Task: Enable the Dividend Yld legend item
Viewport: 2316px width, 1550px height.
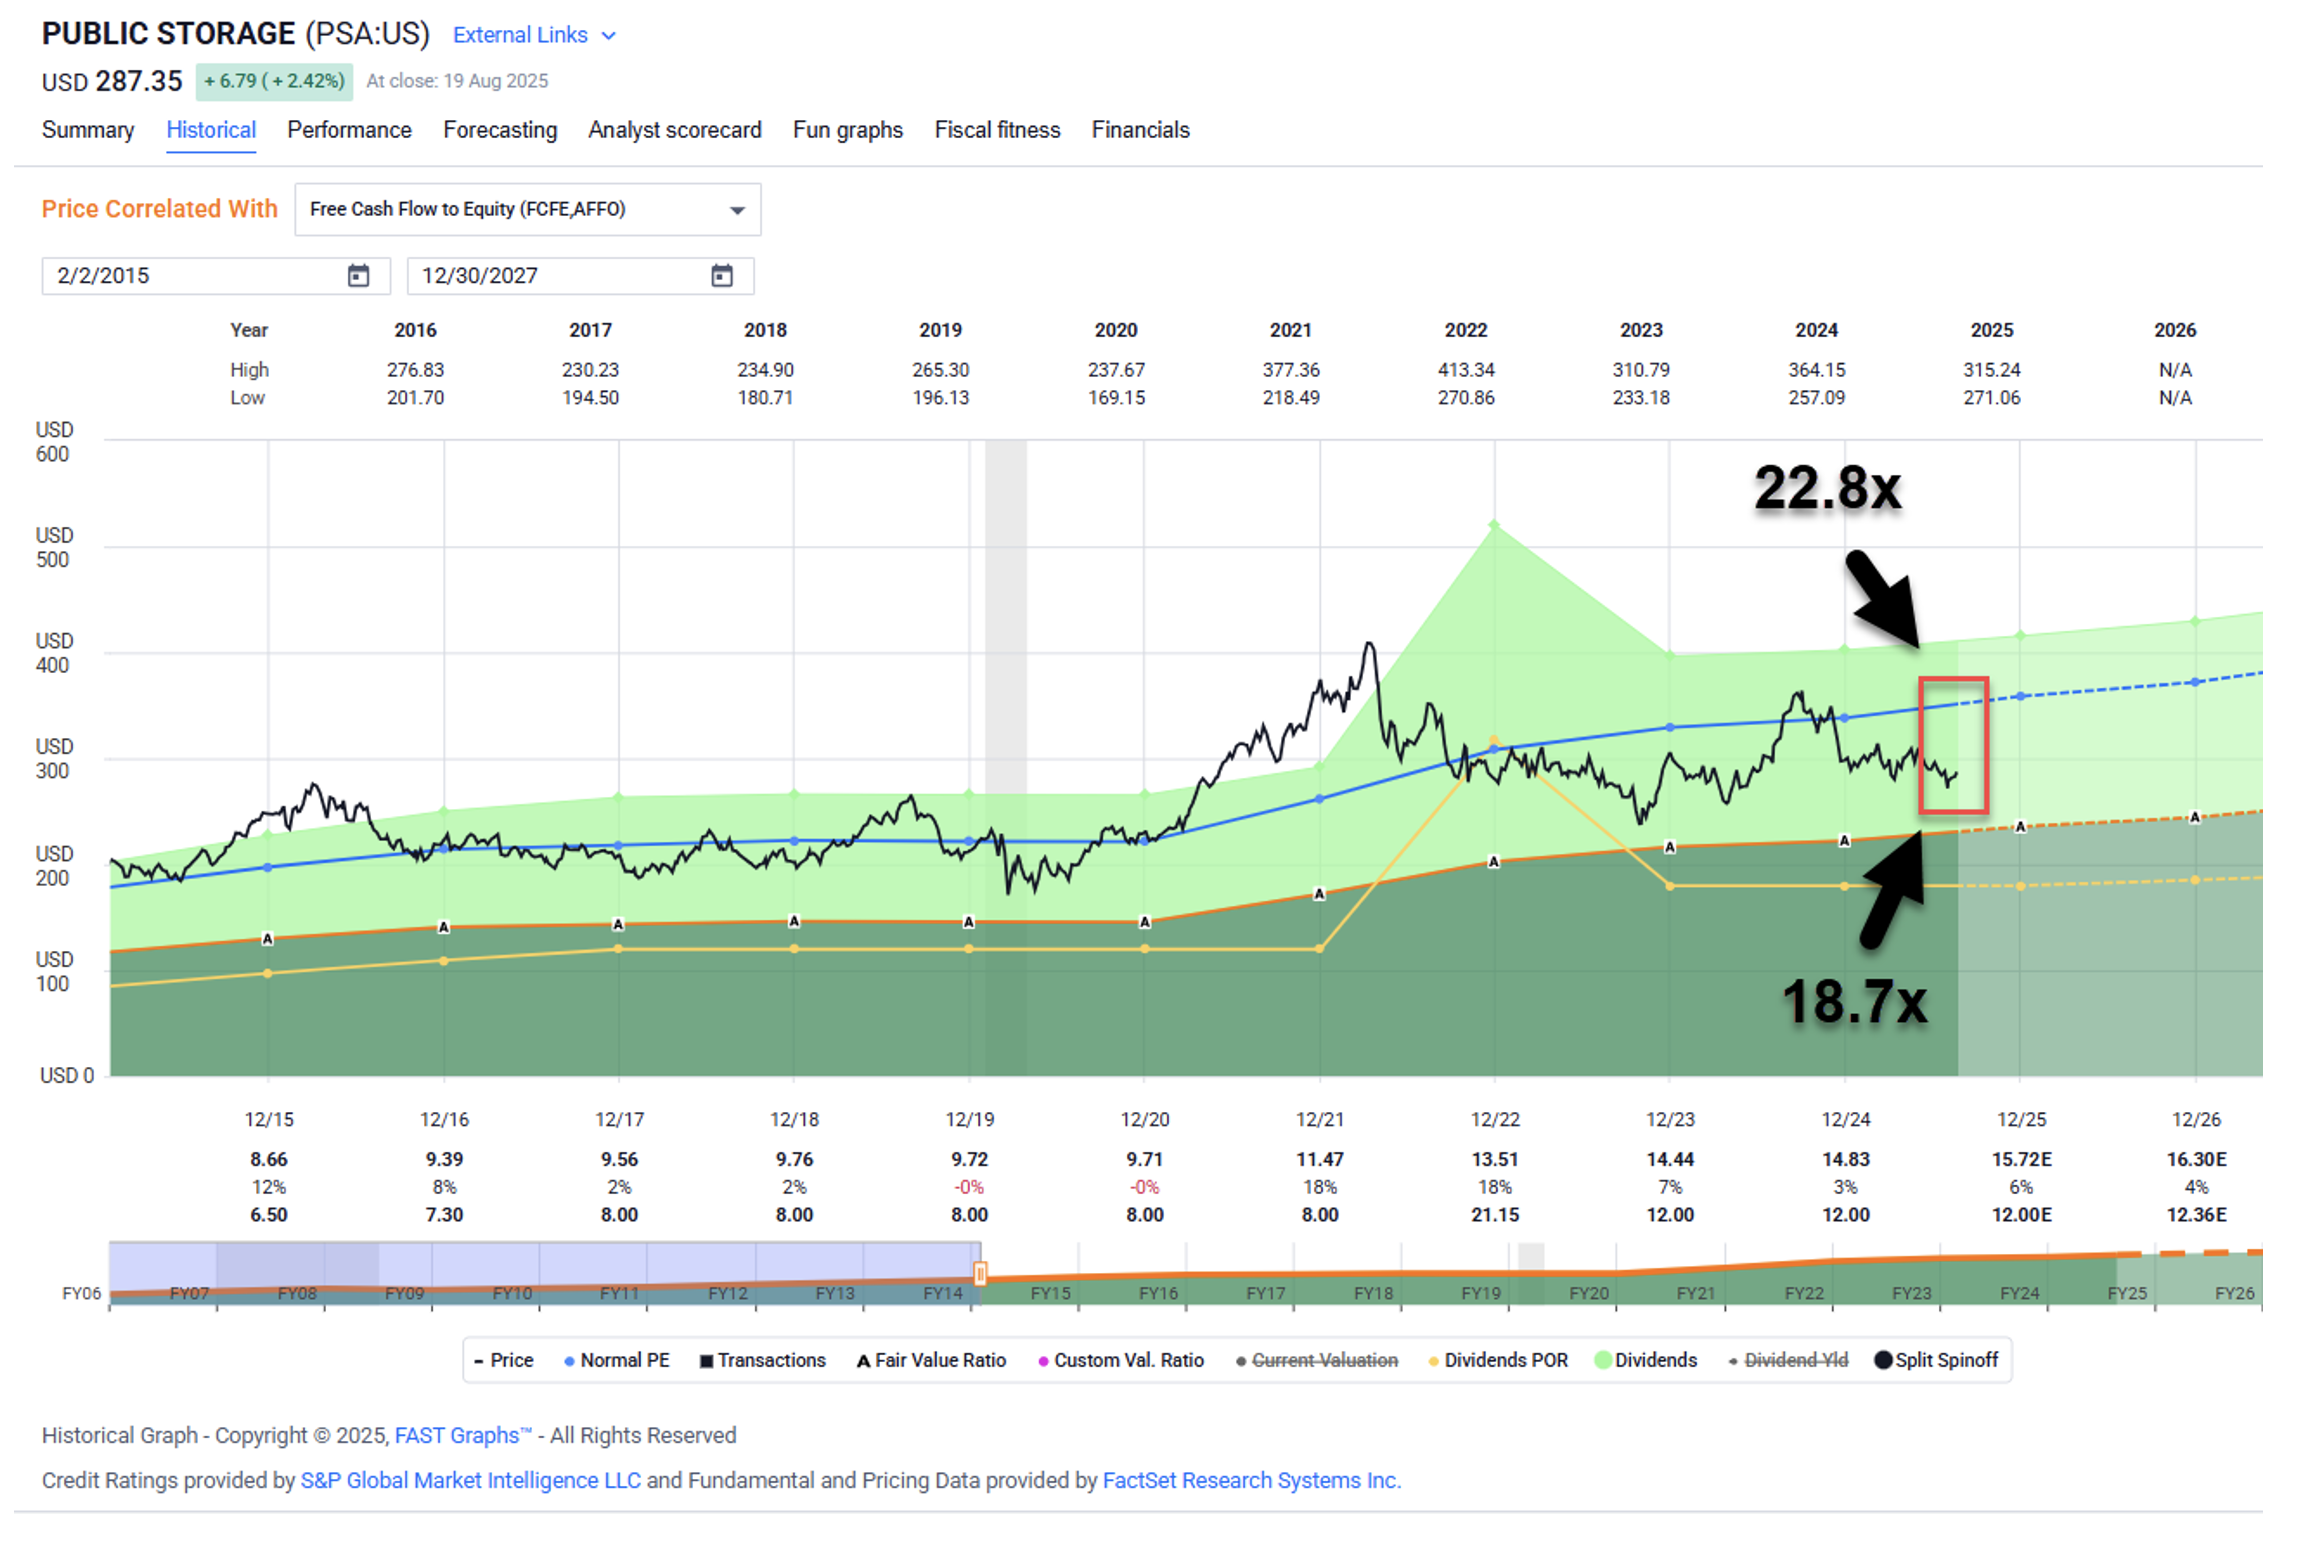Action: coord(1788,1360)
